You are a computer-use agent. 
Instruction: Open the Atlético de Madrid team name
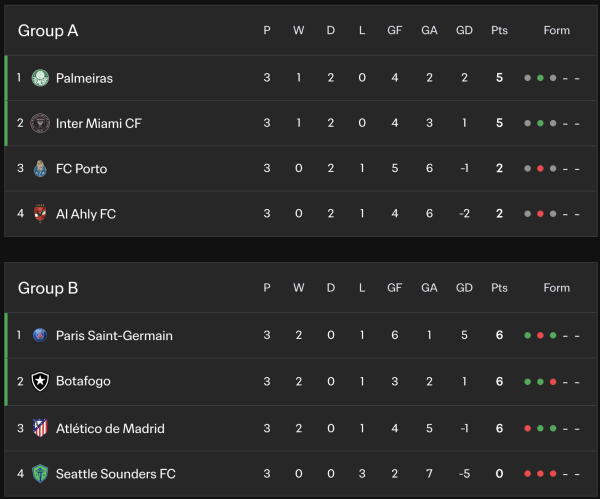click(110, 428)
